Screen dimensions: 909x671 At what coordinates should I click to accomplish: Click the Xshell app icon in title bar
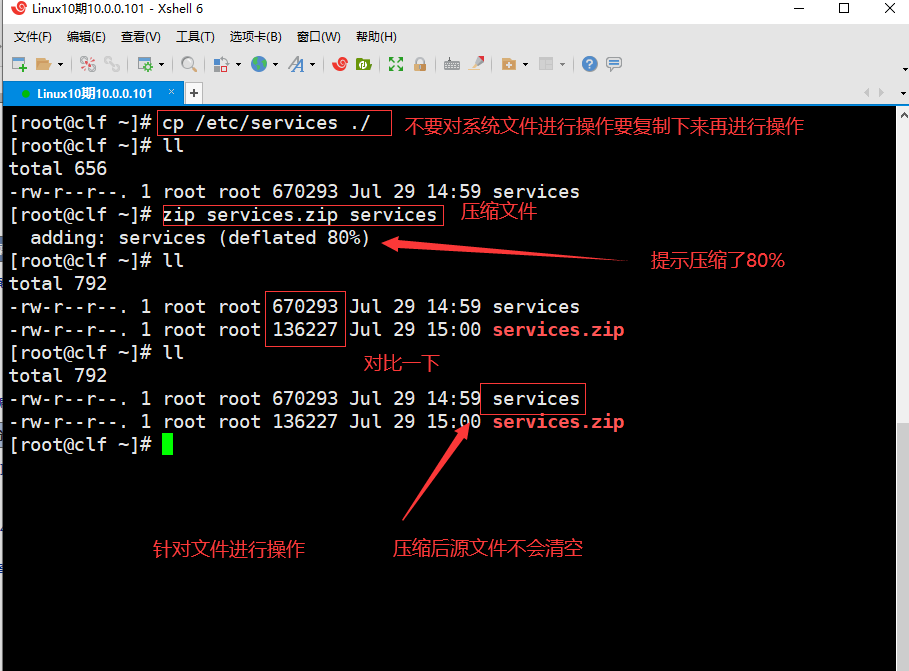click(x=19, y=8)
